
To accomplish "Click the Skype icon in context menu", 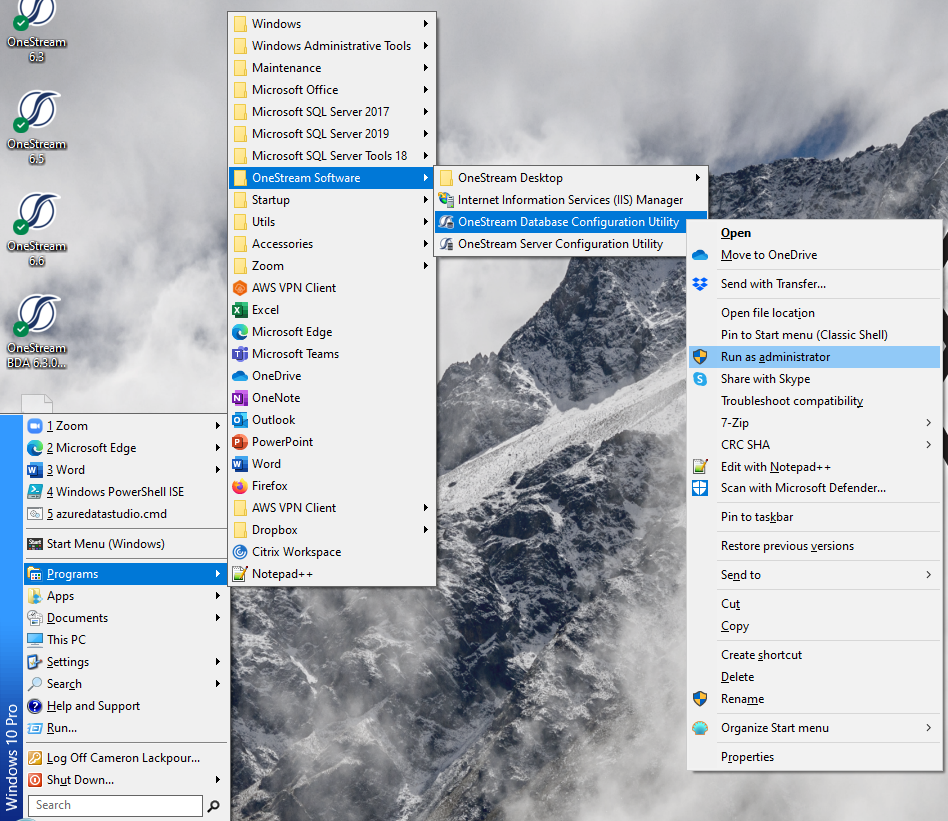I will (x=700, y=379).
